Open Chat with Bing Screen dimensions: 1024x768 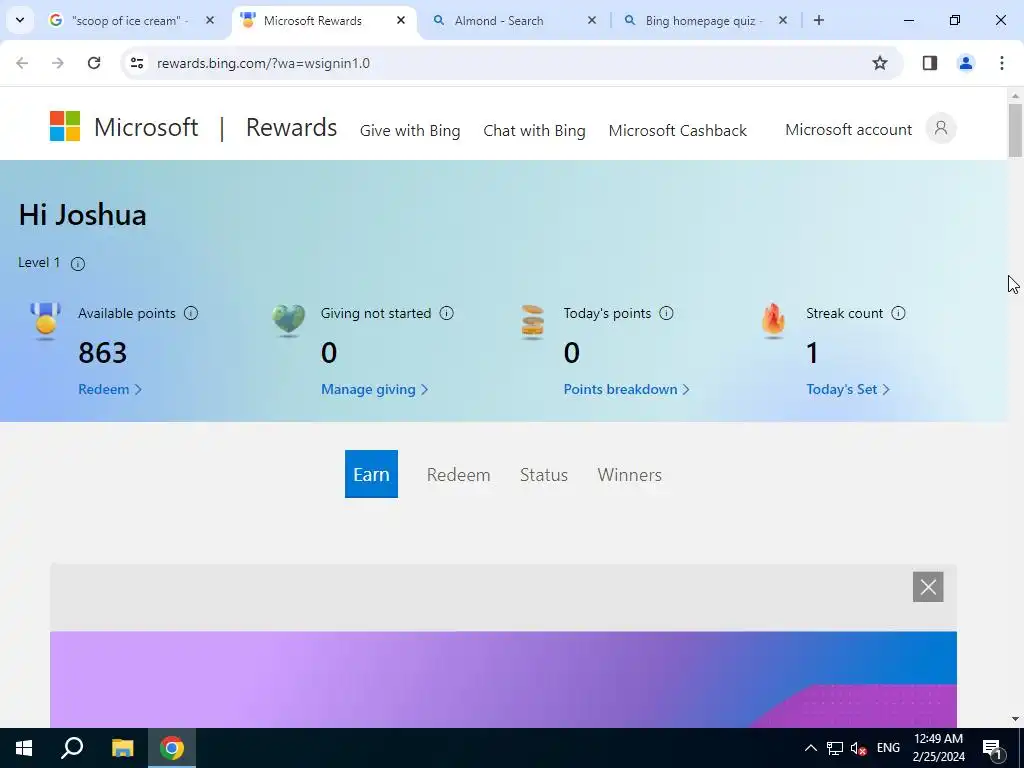tap(534, 131)
